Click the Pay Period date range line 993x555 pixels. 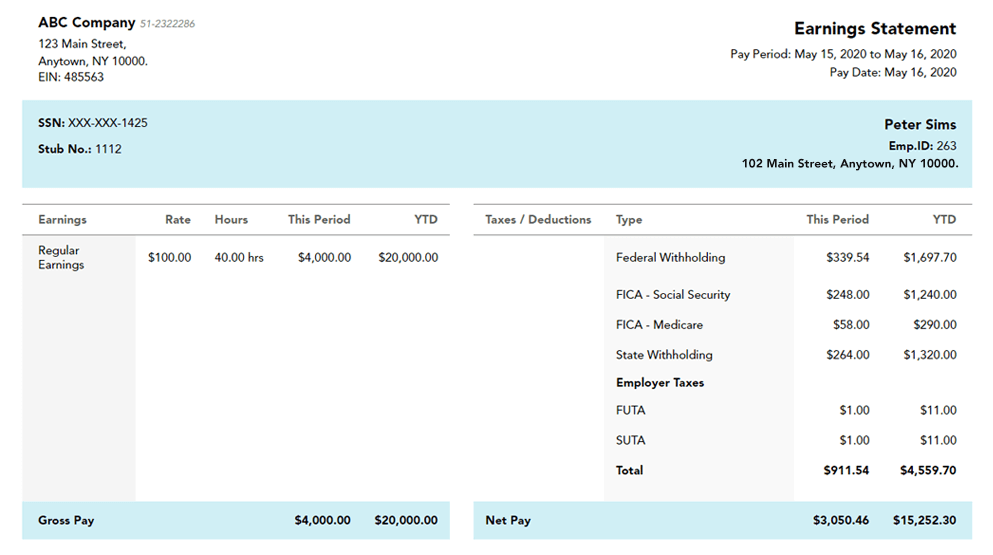point(843,54)
